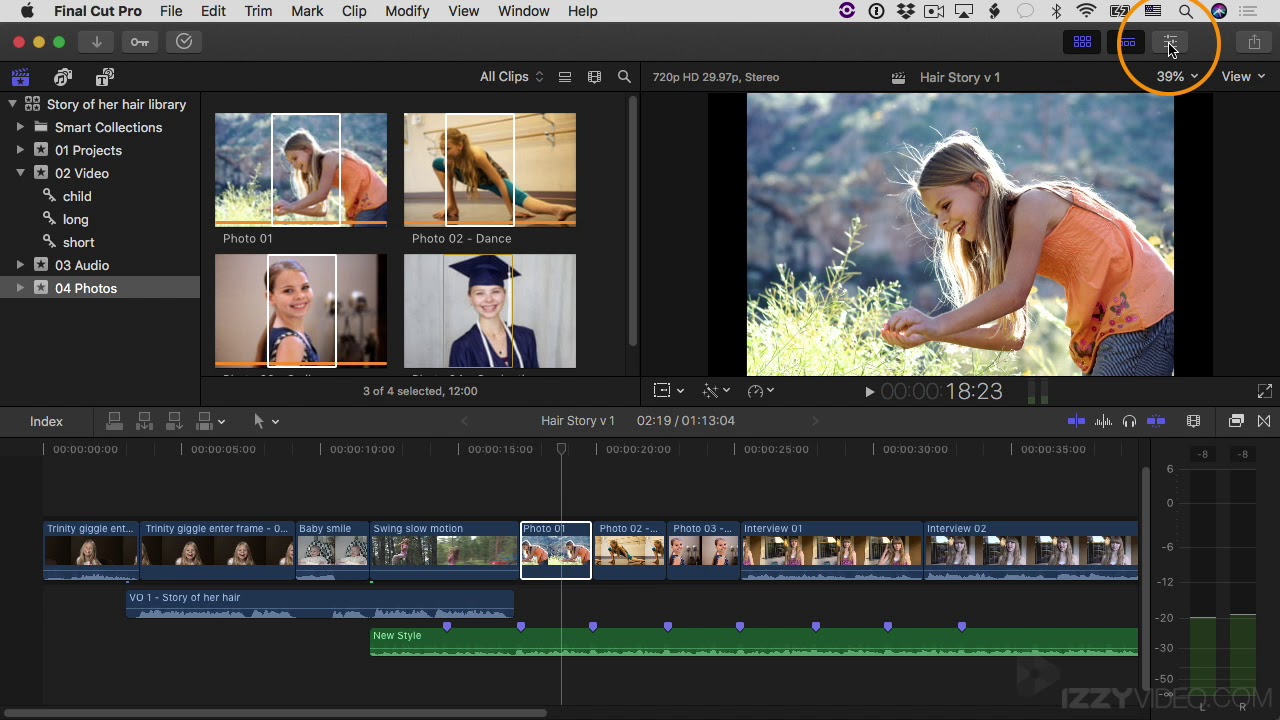The image size is (1280, 720).
Task: Click the Share export button
Action: pyautogui.click(x=1254, y=42)
